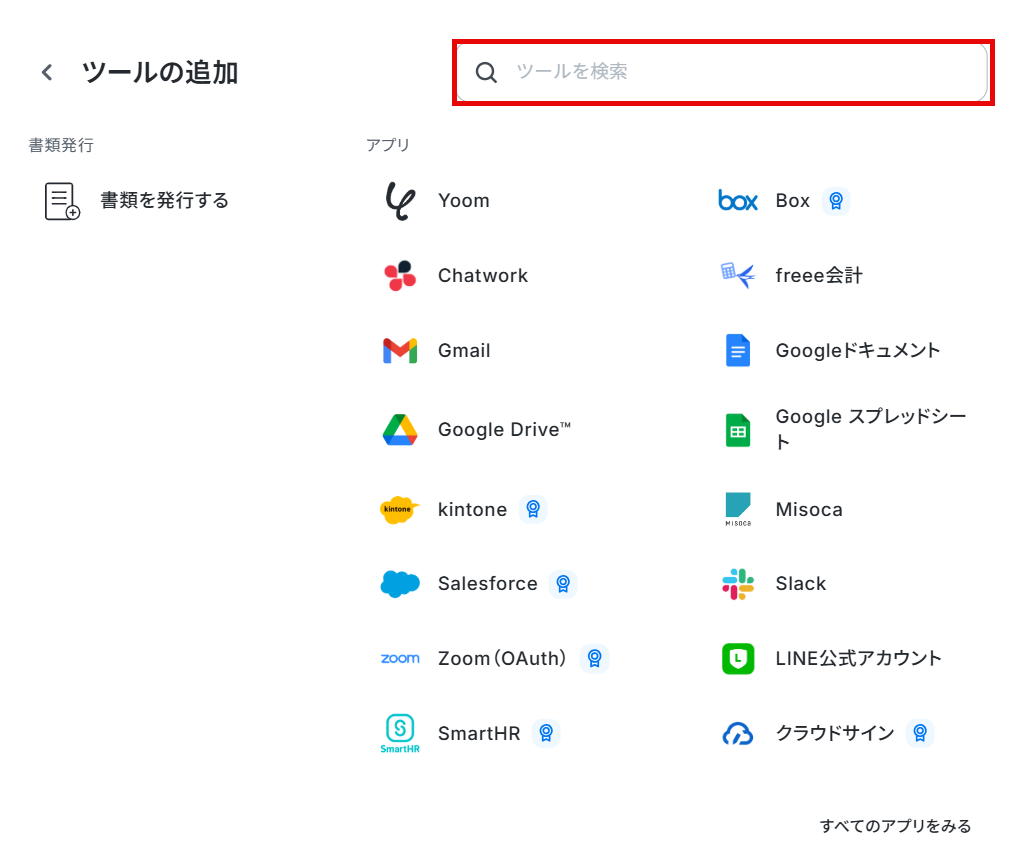Click the ツールを検索 search field
The width and height of the screenshot is (1017, 866).
723,72
